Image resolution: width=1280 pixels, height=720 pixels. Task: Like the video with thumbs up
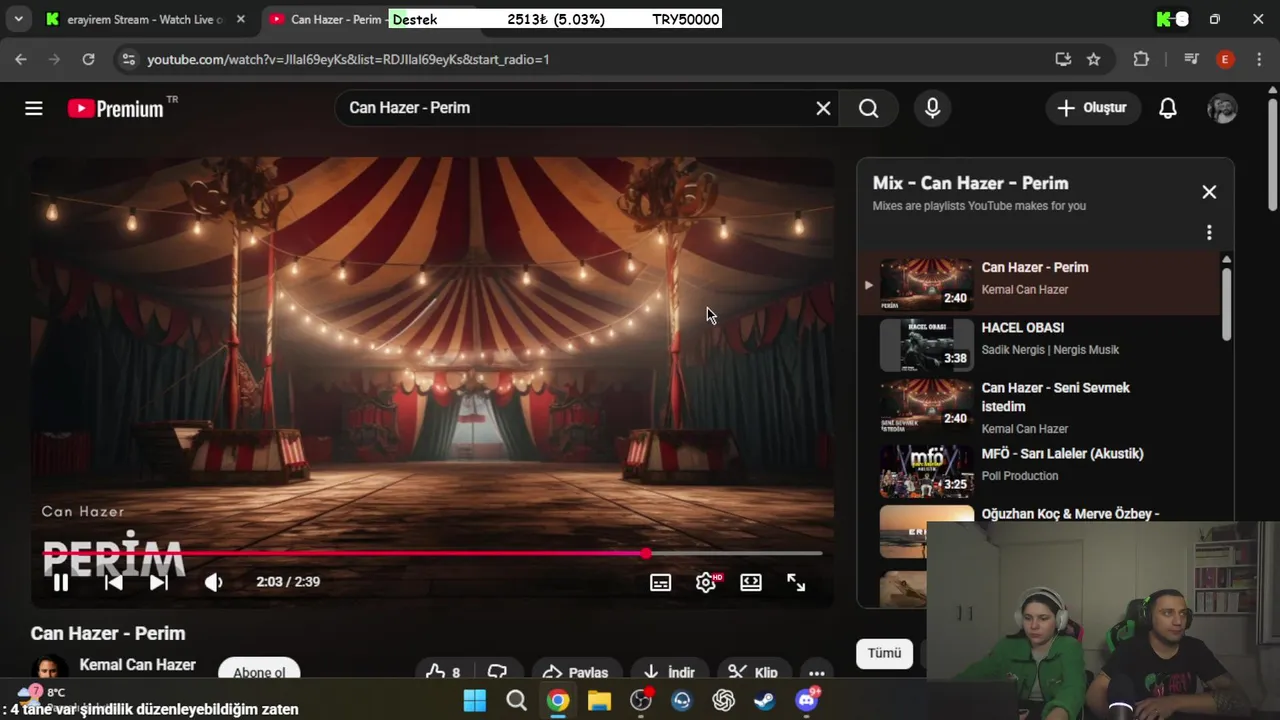[x=442, y=672]
